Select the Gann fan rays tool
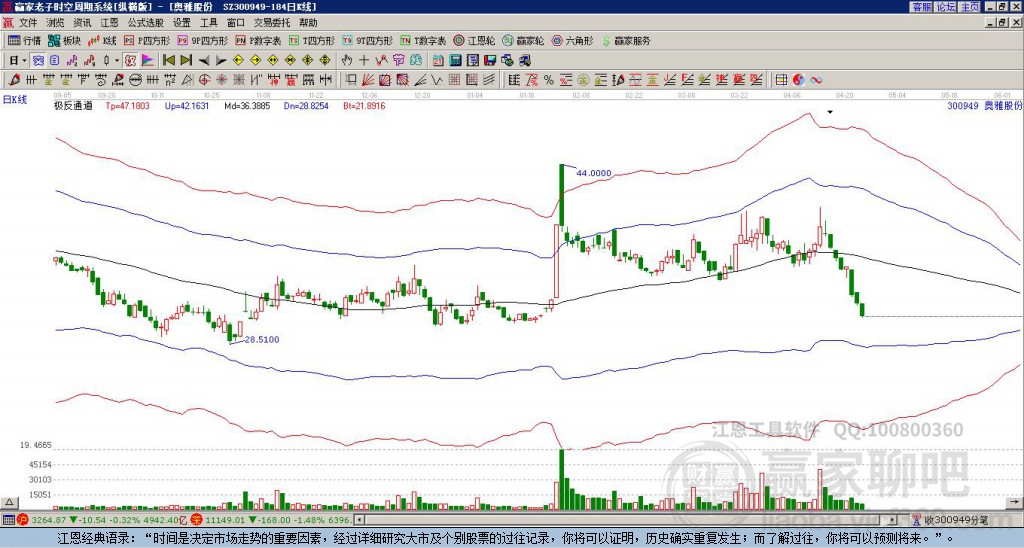 368,80
